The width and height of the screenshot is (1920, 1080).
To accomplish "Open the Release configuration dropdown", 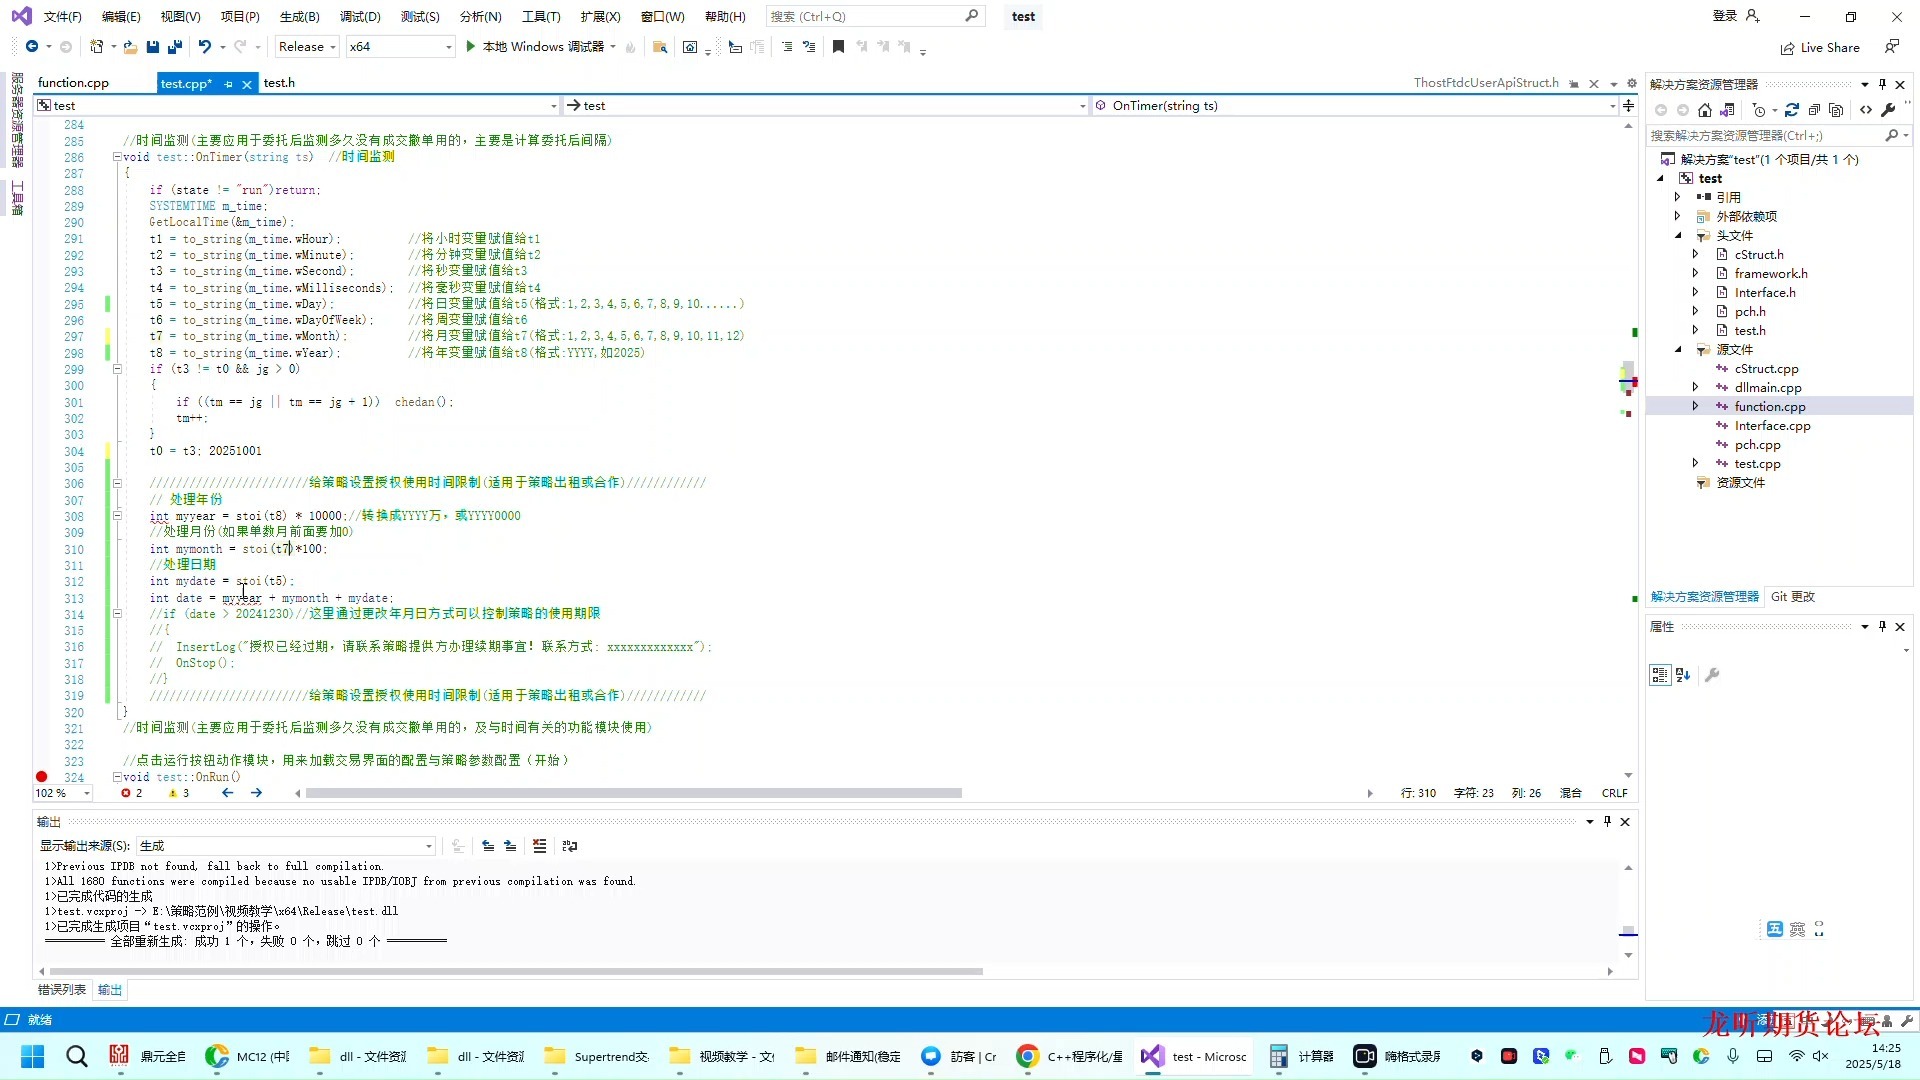I will [307, 47].
